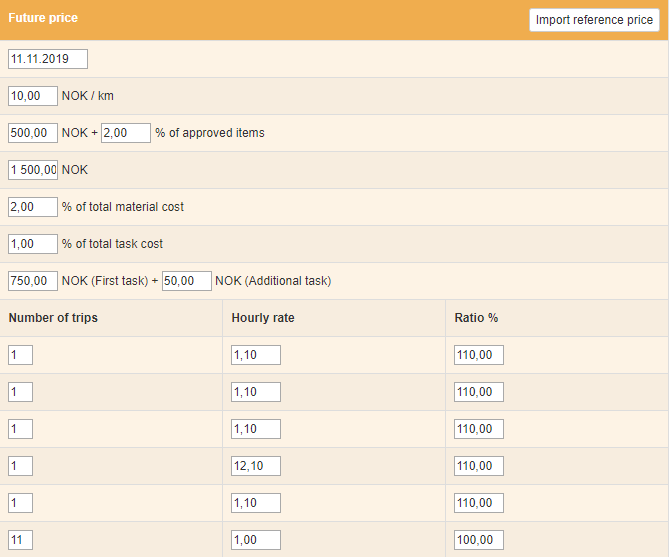Focus the first row's Hourly rate field
This screenshot has width=669, height=557.
(256, 355)
